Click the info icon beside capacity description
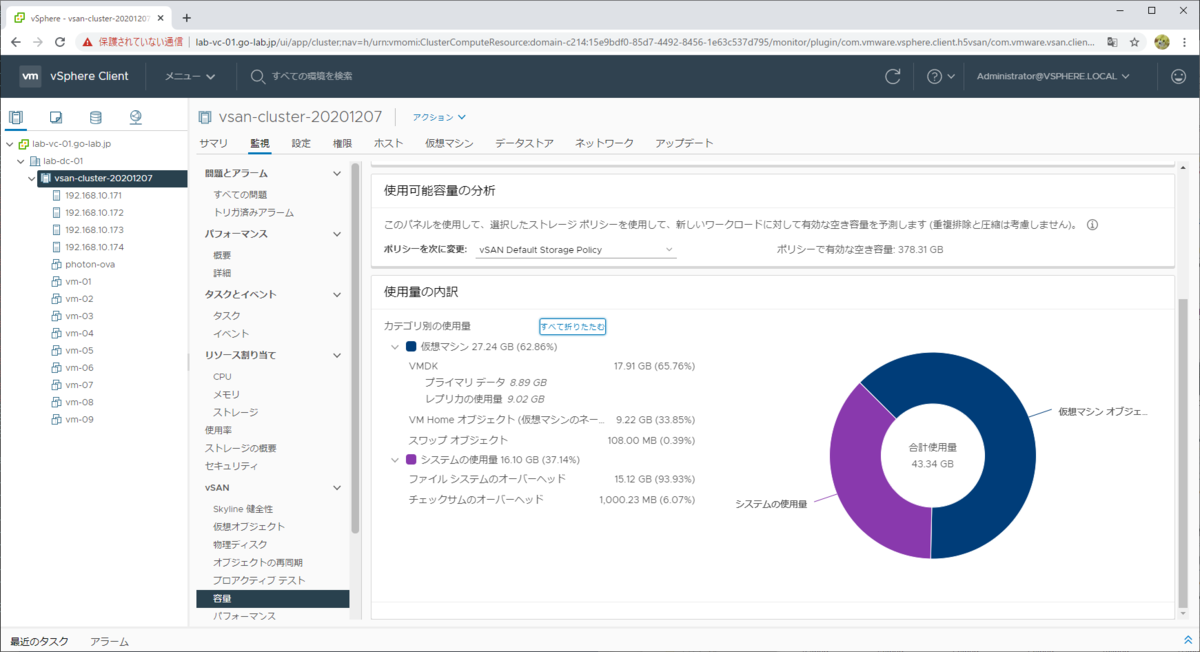The image size is (1200, 652). point(1092,225)
